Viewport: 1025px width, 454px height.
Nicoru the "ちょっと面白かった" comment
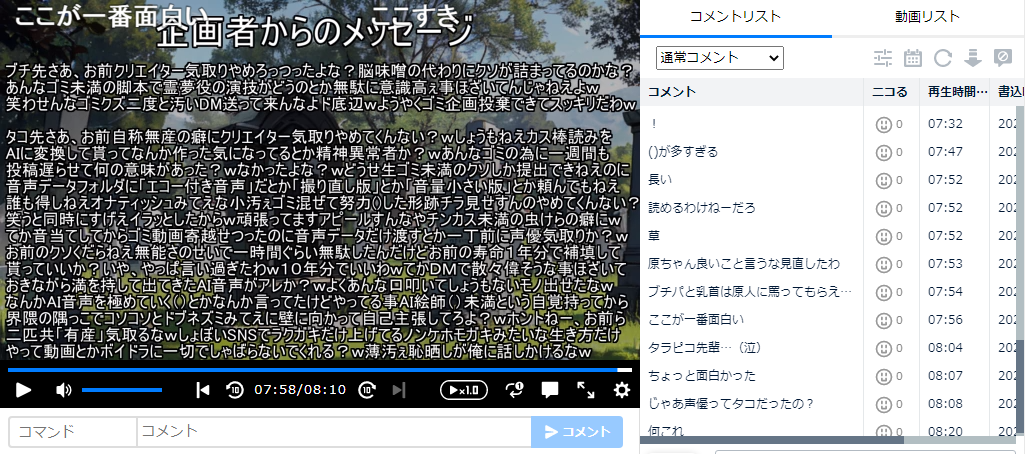[884, 376]
